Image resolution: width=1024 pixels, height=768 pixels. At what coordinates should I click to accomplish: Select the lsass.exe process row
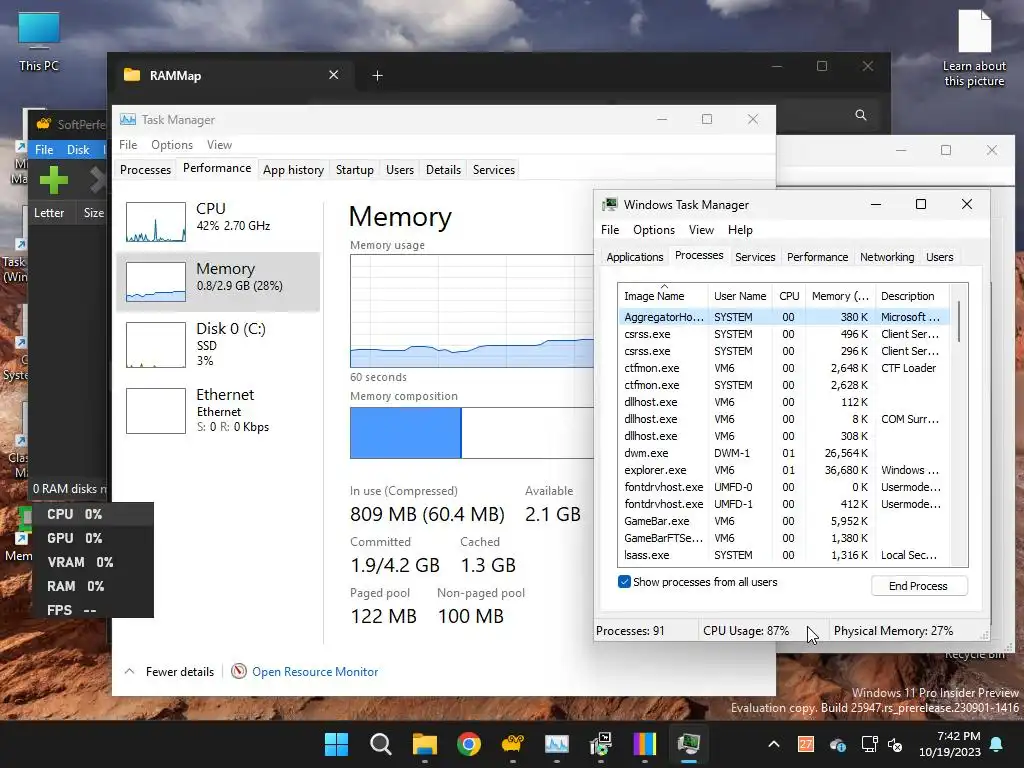(782, 555)
